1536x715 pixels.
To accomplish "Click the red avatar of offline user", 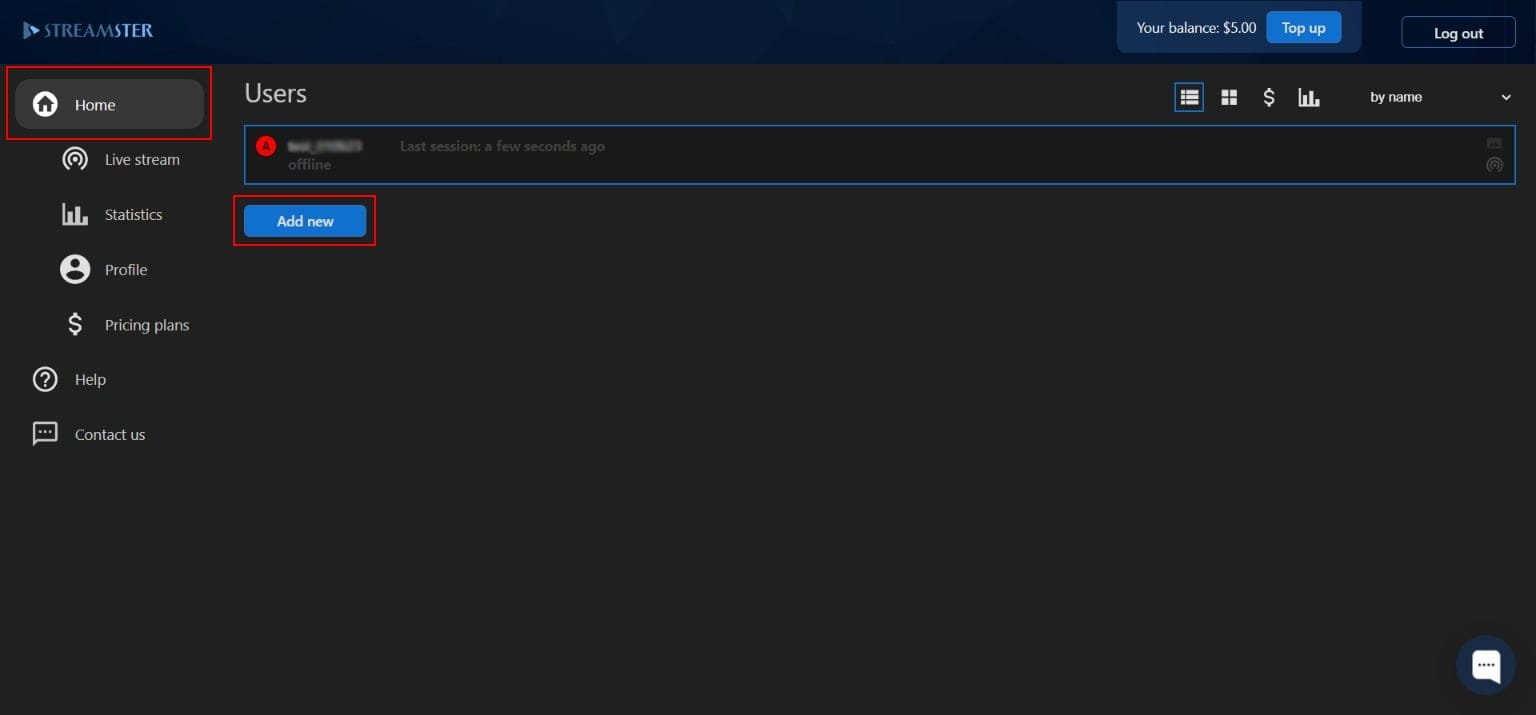I will point(266,146).
